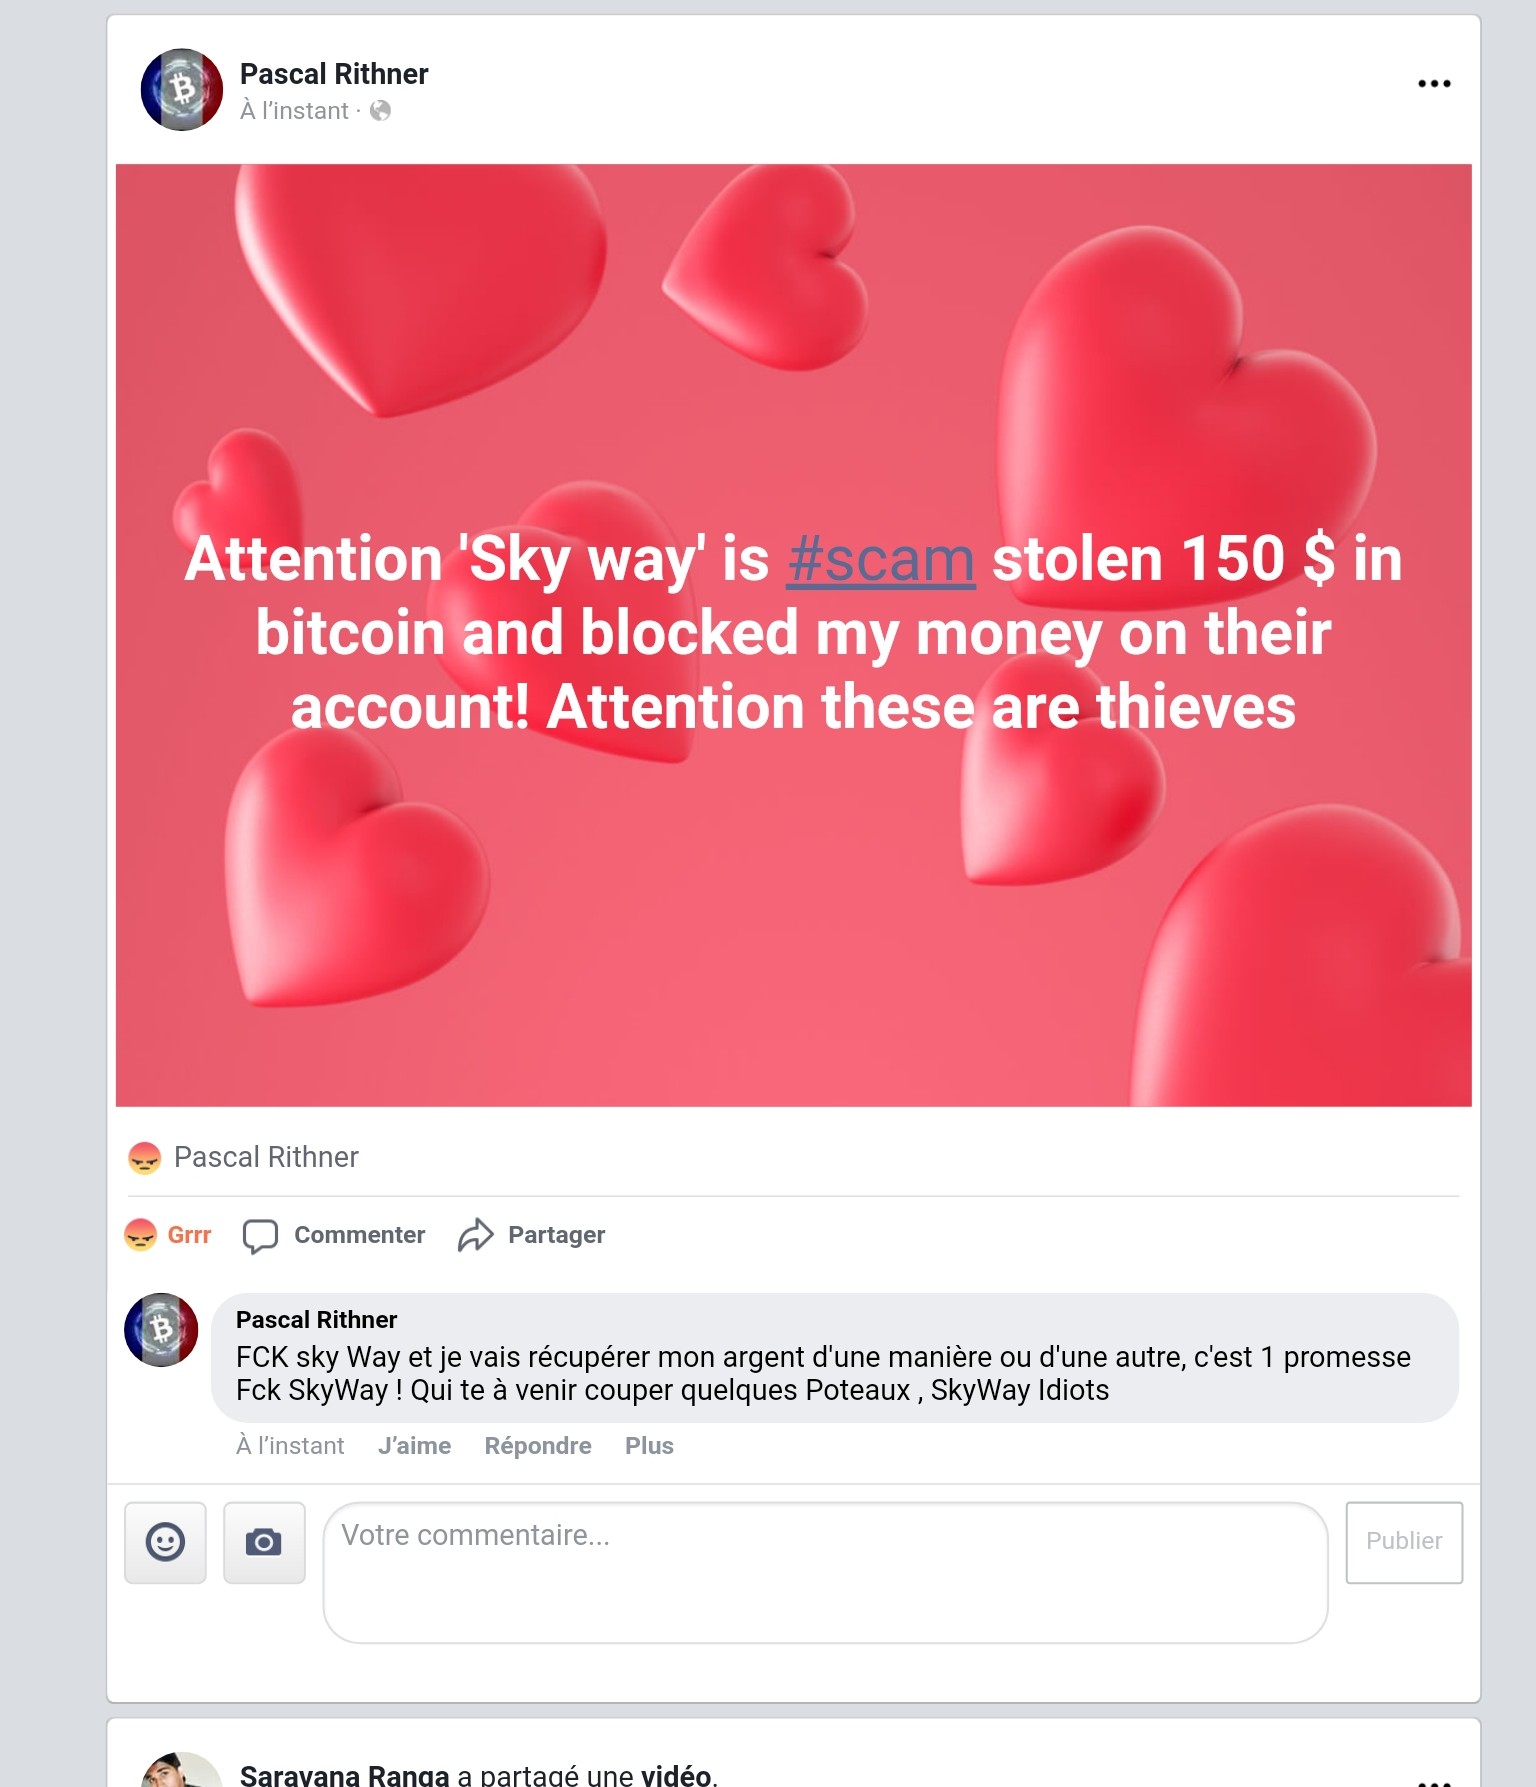Open Pascal Rithner's name in post header
This screenshot has width=1536, height=1787.
tap(334, 74)
